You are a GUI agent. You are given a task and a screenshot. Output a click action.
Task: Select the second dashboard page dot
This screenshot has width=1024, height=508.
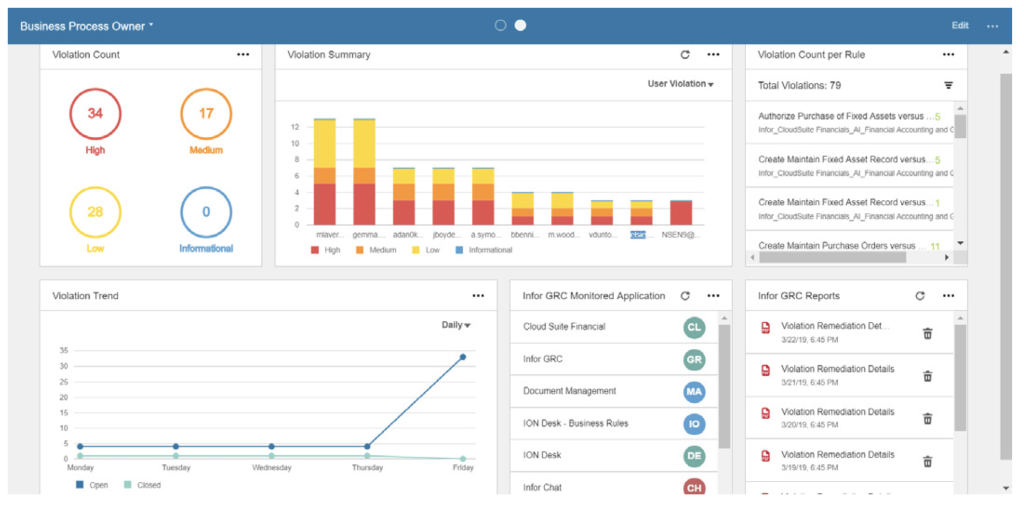point(520,25)
